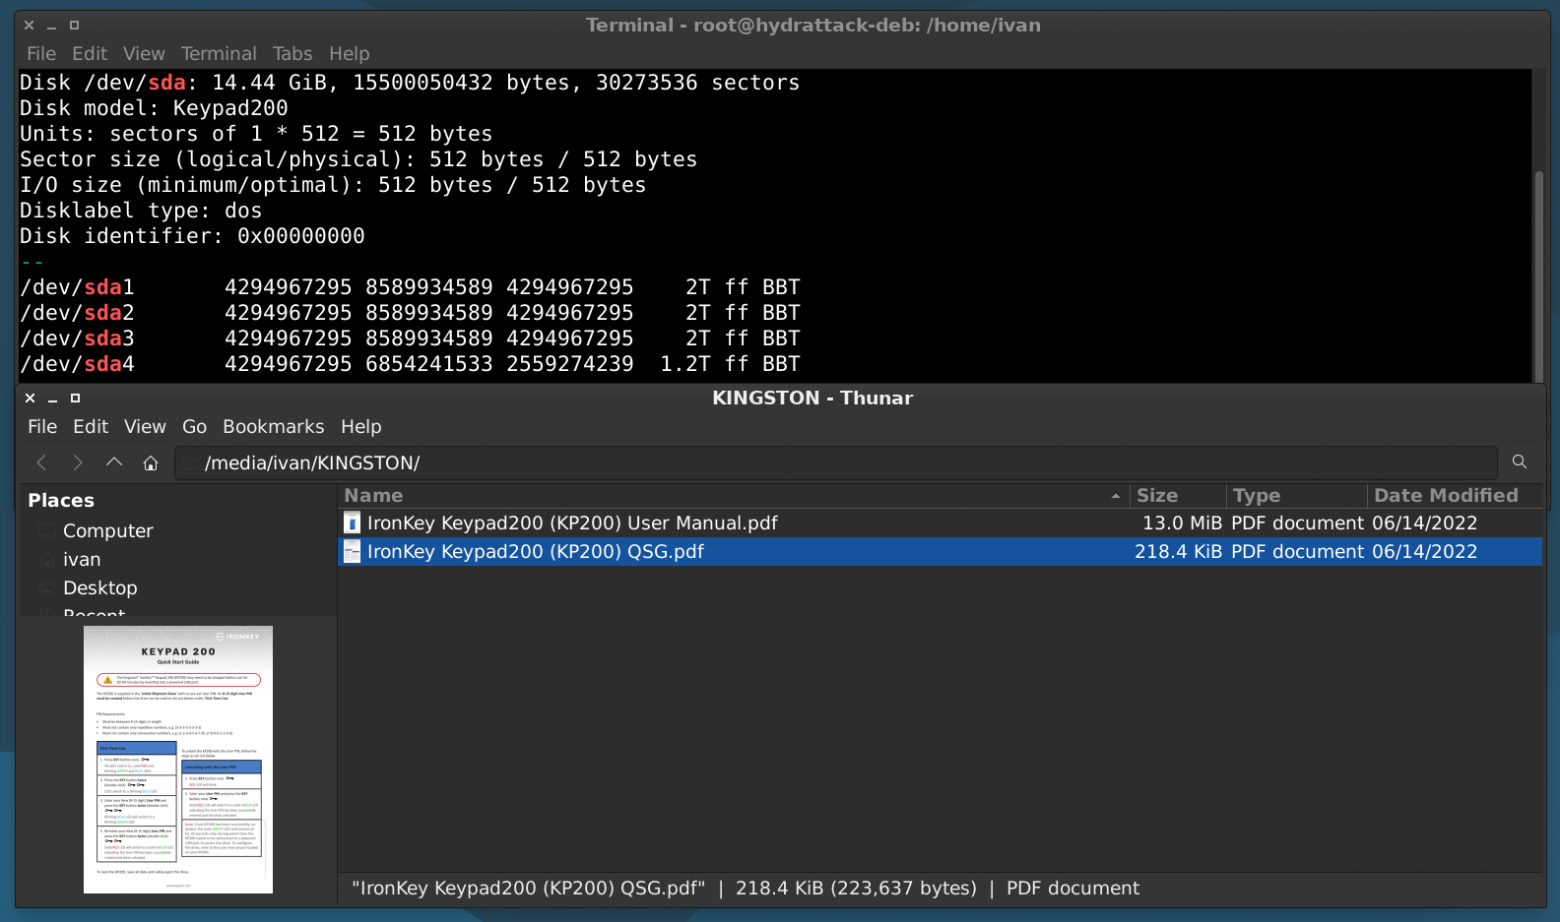Open the Thunar View menu
This screenshot has height=922, width=1560.
point(145,426)
